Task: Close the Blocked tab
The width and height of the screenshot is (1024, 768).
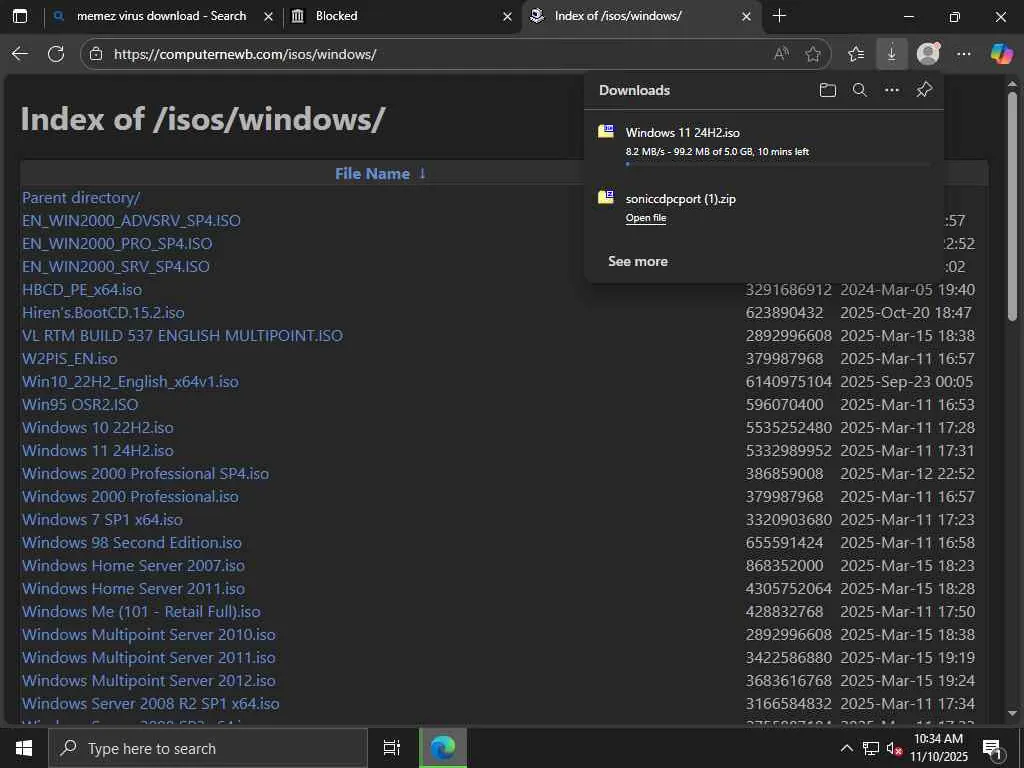Action: pyautogui.click(x=507, y=17)
